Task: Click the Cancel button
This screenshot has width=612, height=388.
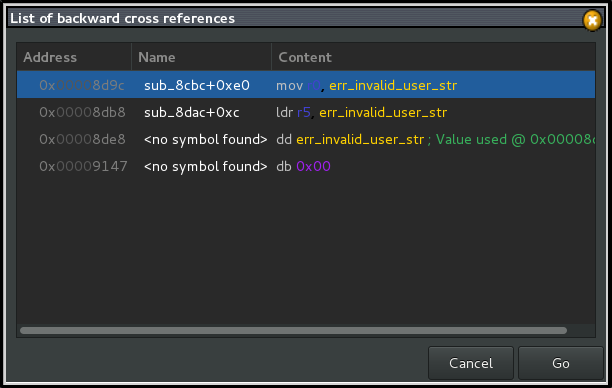Action: pyautogui.click(x=471, y=363)
